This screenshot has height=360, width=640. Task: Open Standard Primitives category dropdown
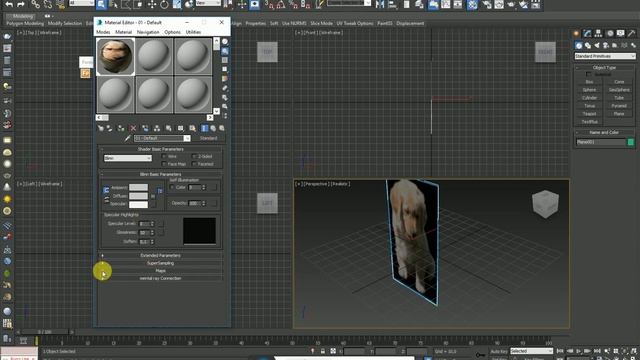pyautogui.click(x=605, y=56)
